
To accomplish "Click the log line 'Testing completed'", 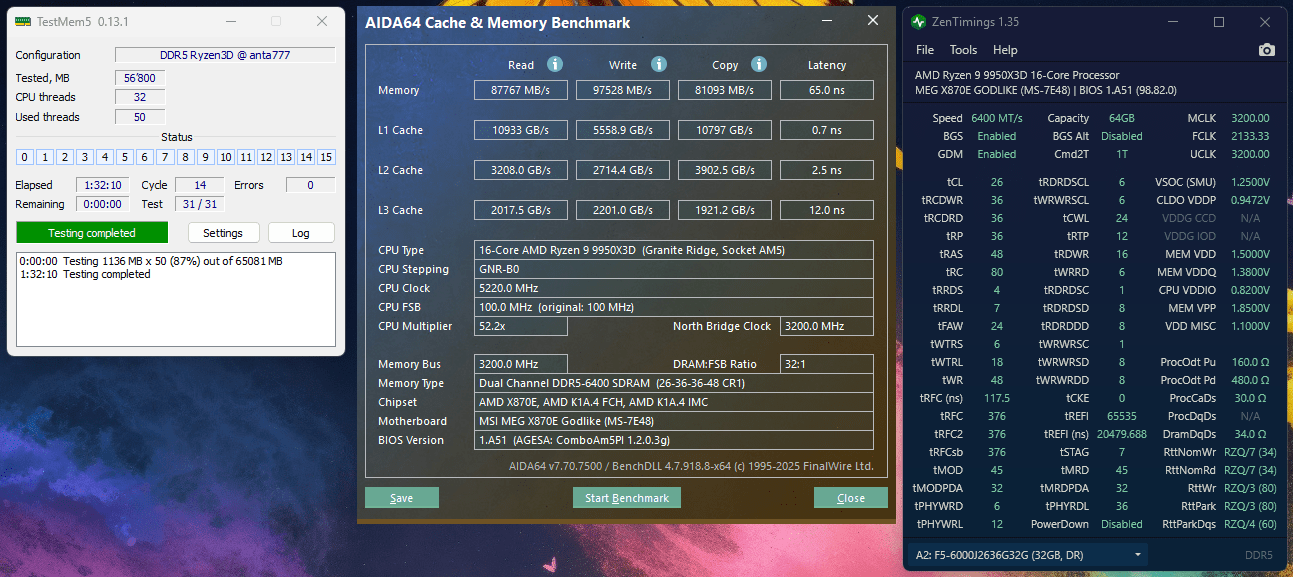I will tap(85, 274).
